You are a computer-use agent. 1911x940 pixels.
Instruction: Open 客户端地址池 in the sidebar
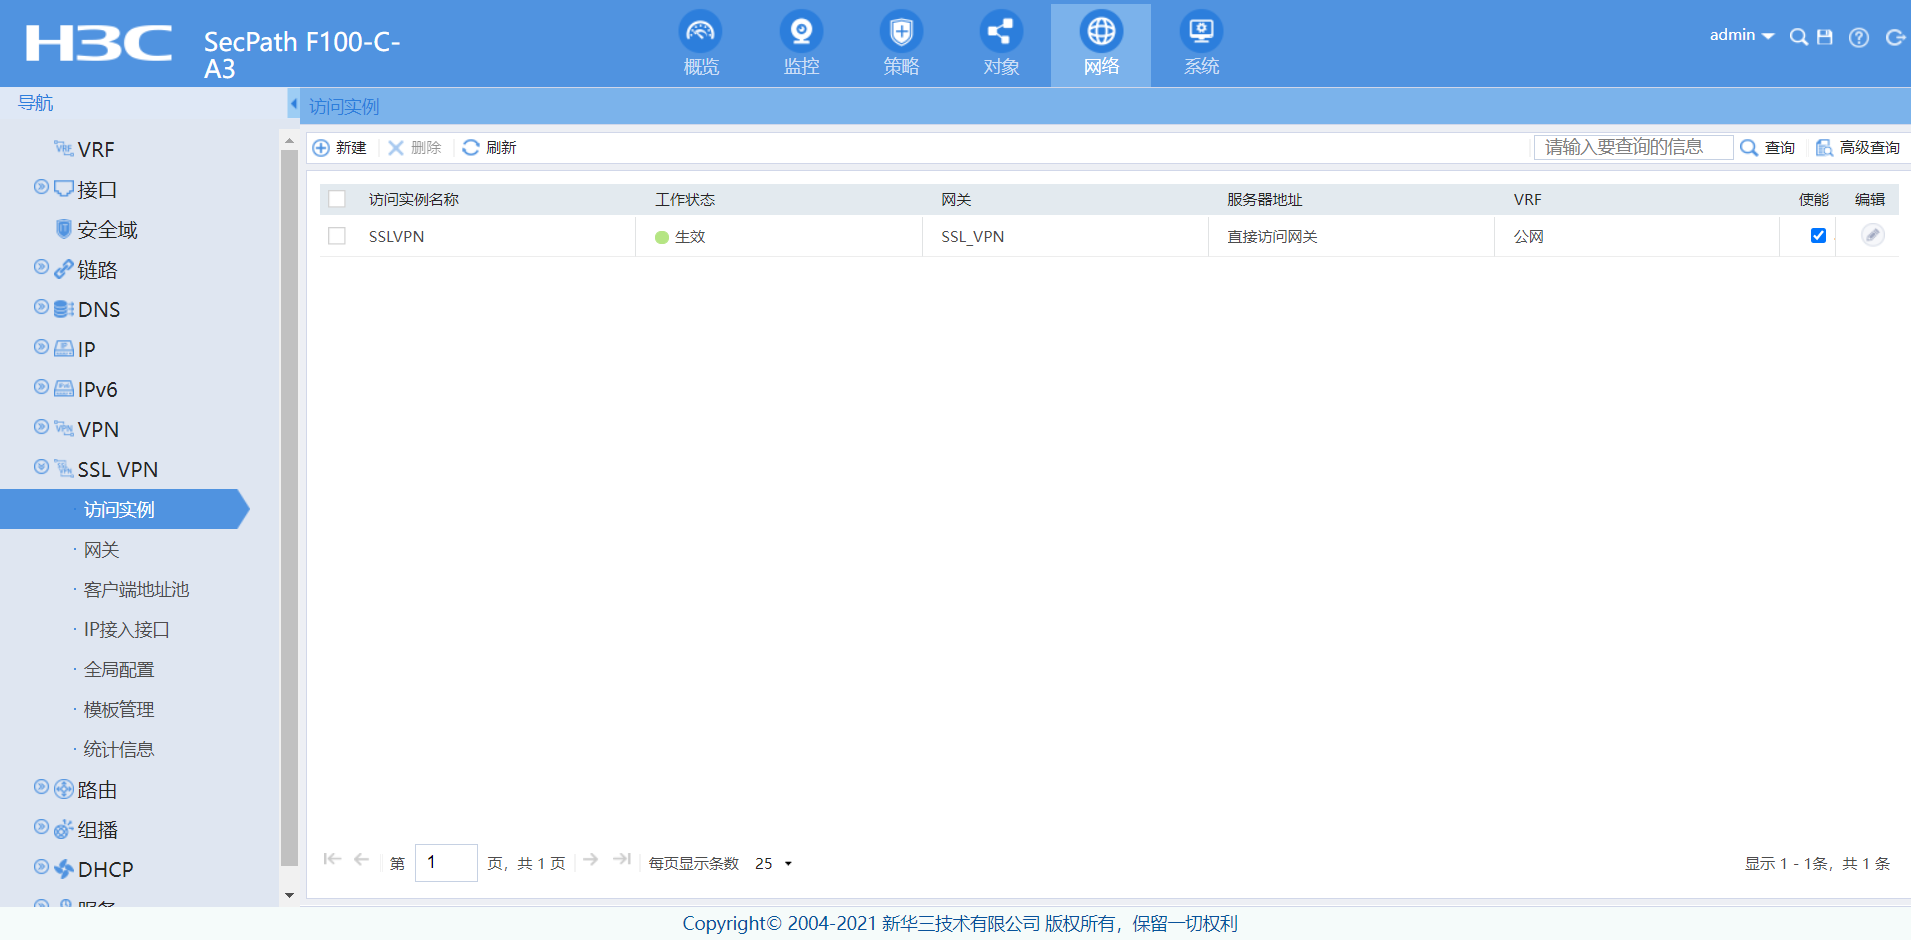coord(136,590)
